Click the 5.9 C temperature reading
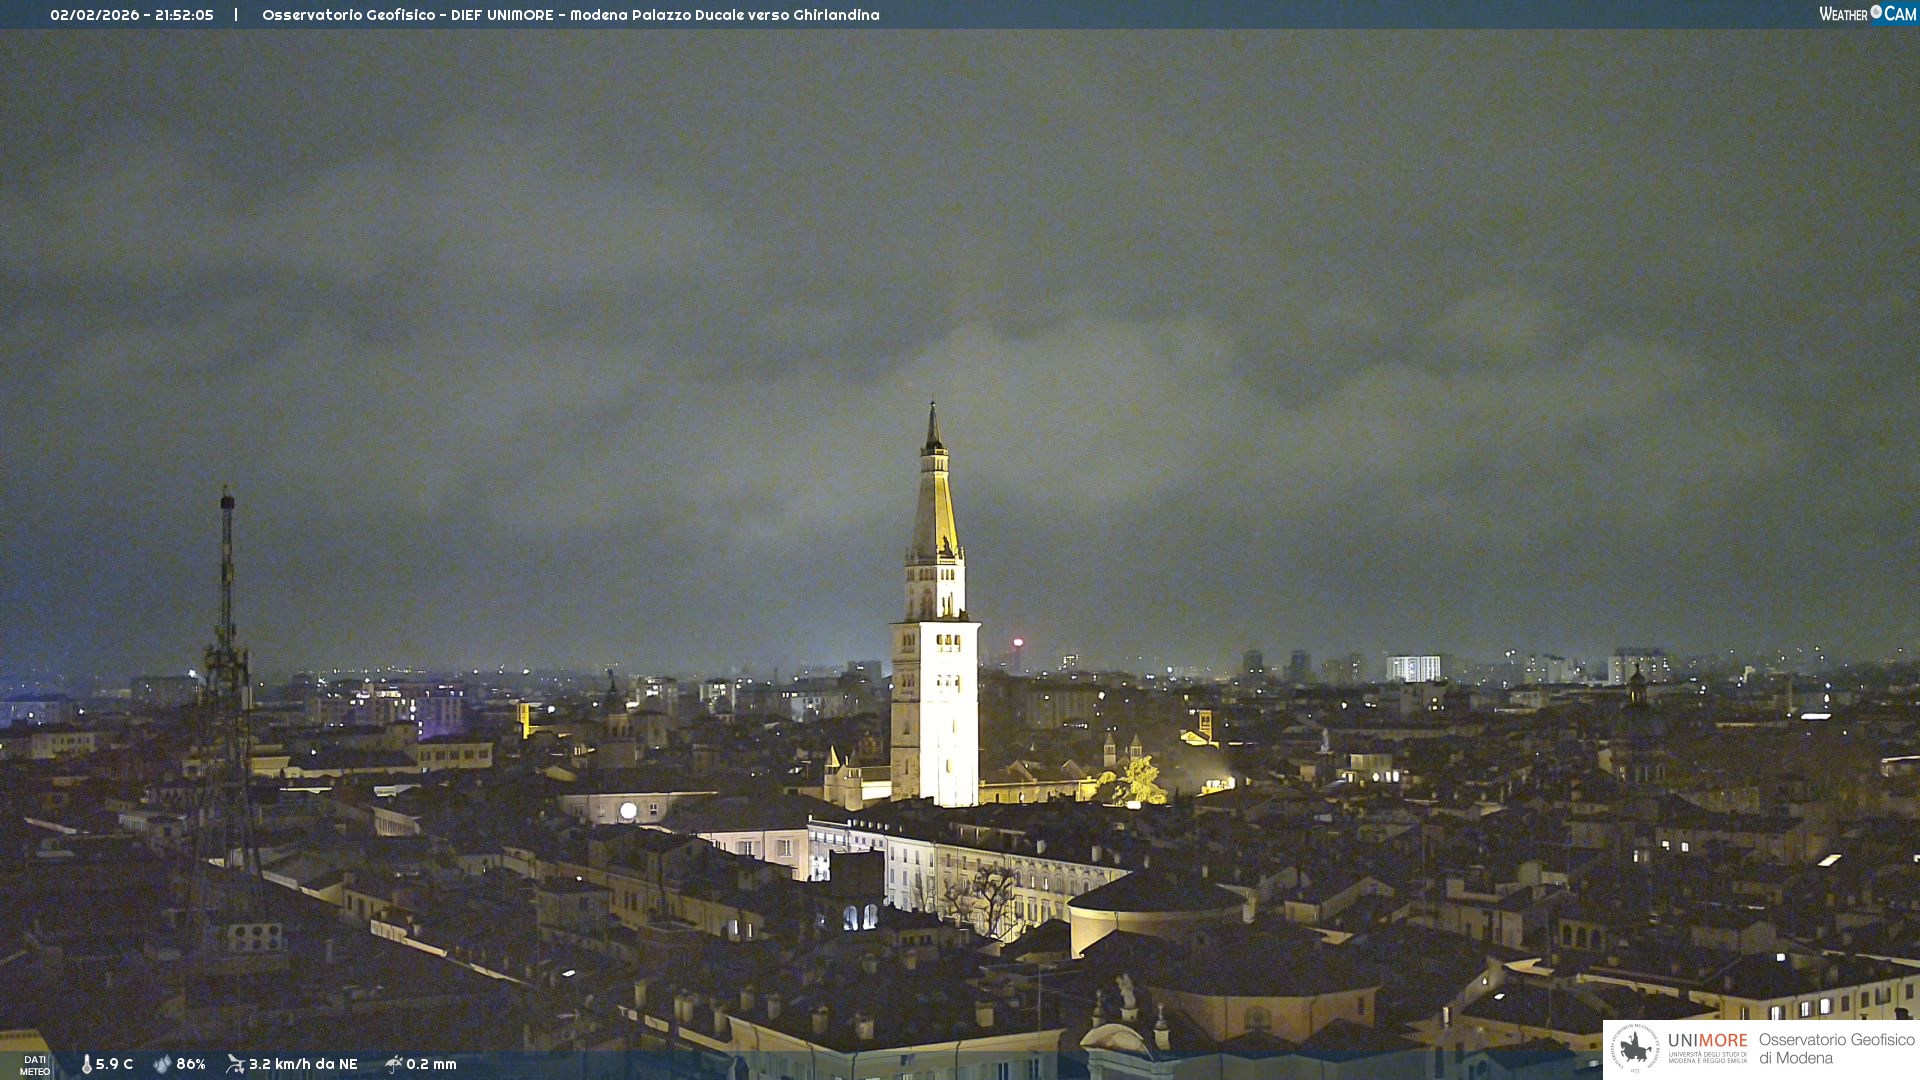 [x=114, y=1064]
